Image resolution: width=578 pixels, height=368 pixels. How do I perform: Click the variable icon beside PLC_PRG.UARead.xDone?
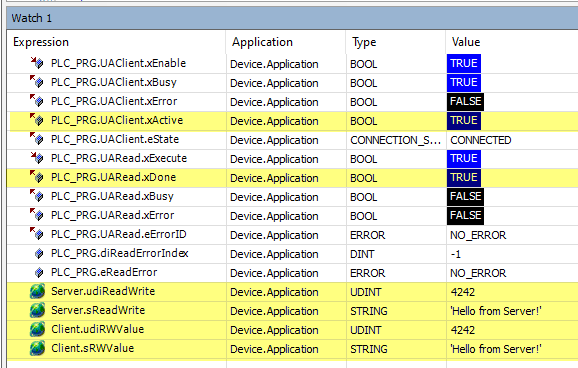click(37, 177)
